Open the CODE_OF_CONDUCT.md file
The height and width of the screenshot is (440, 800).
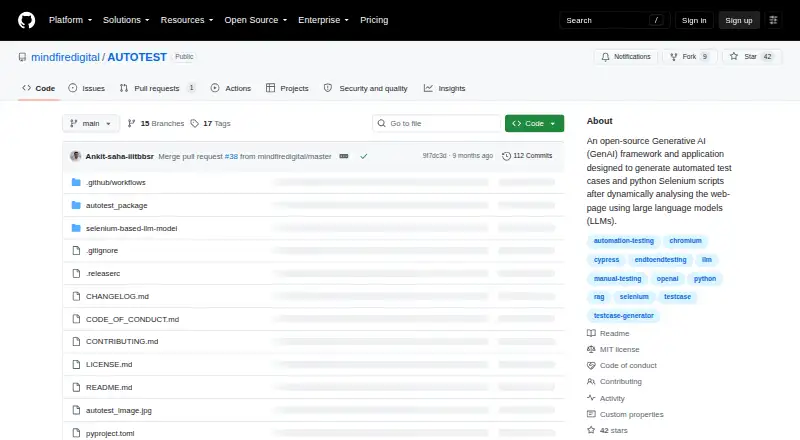133,319
